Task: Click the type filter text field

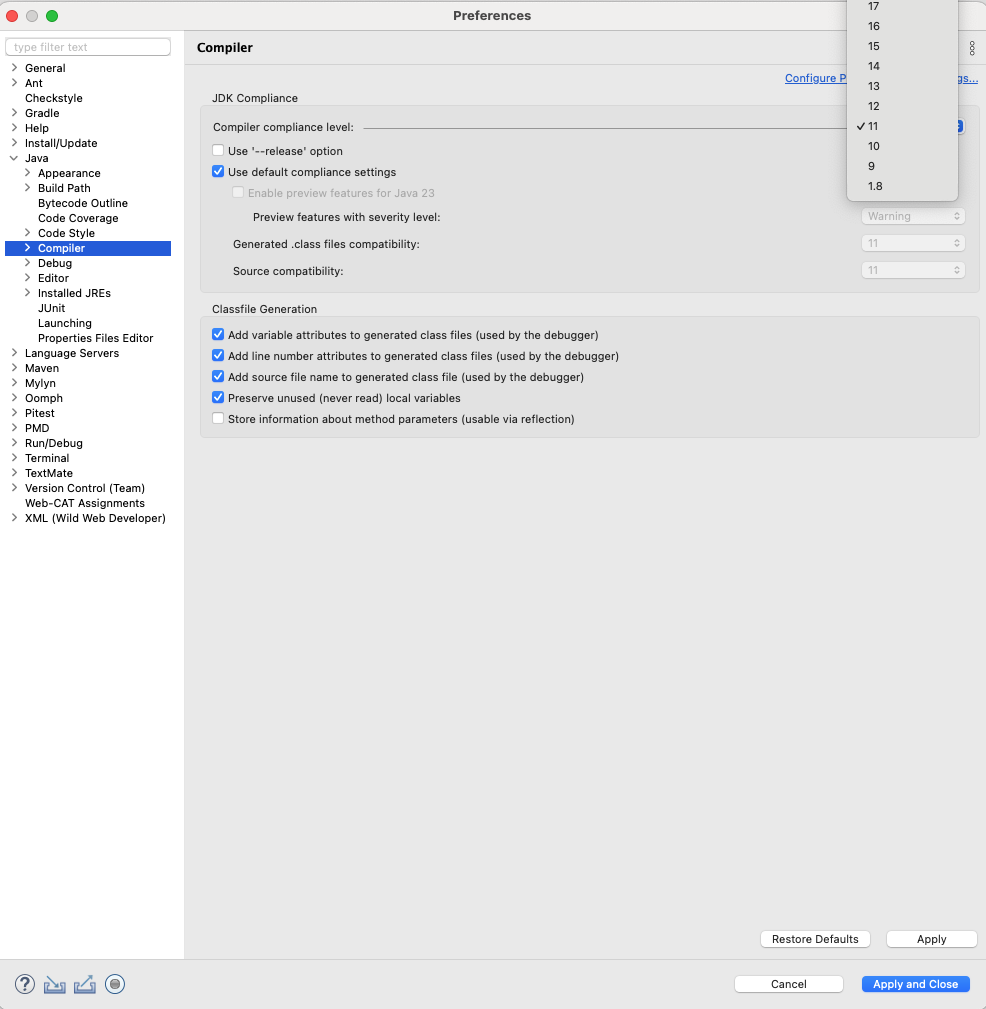Action: 88,47
